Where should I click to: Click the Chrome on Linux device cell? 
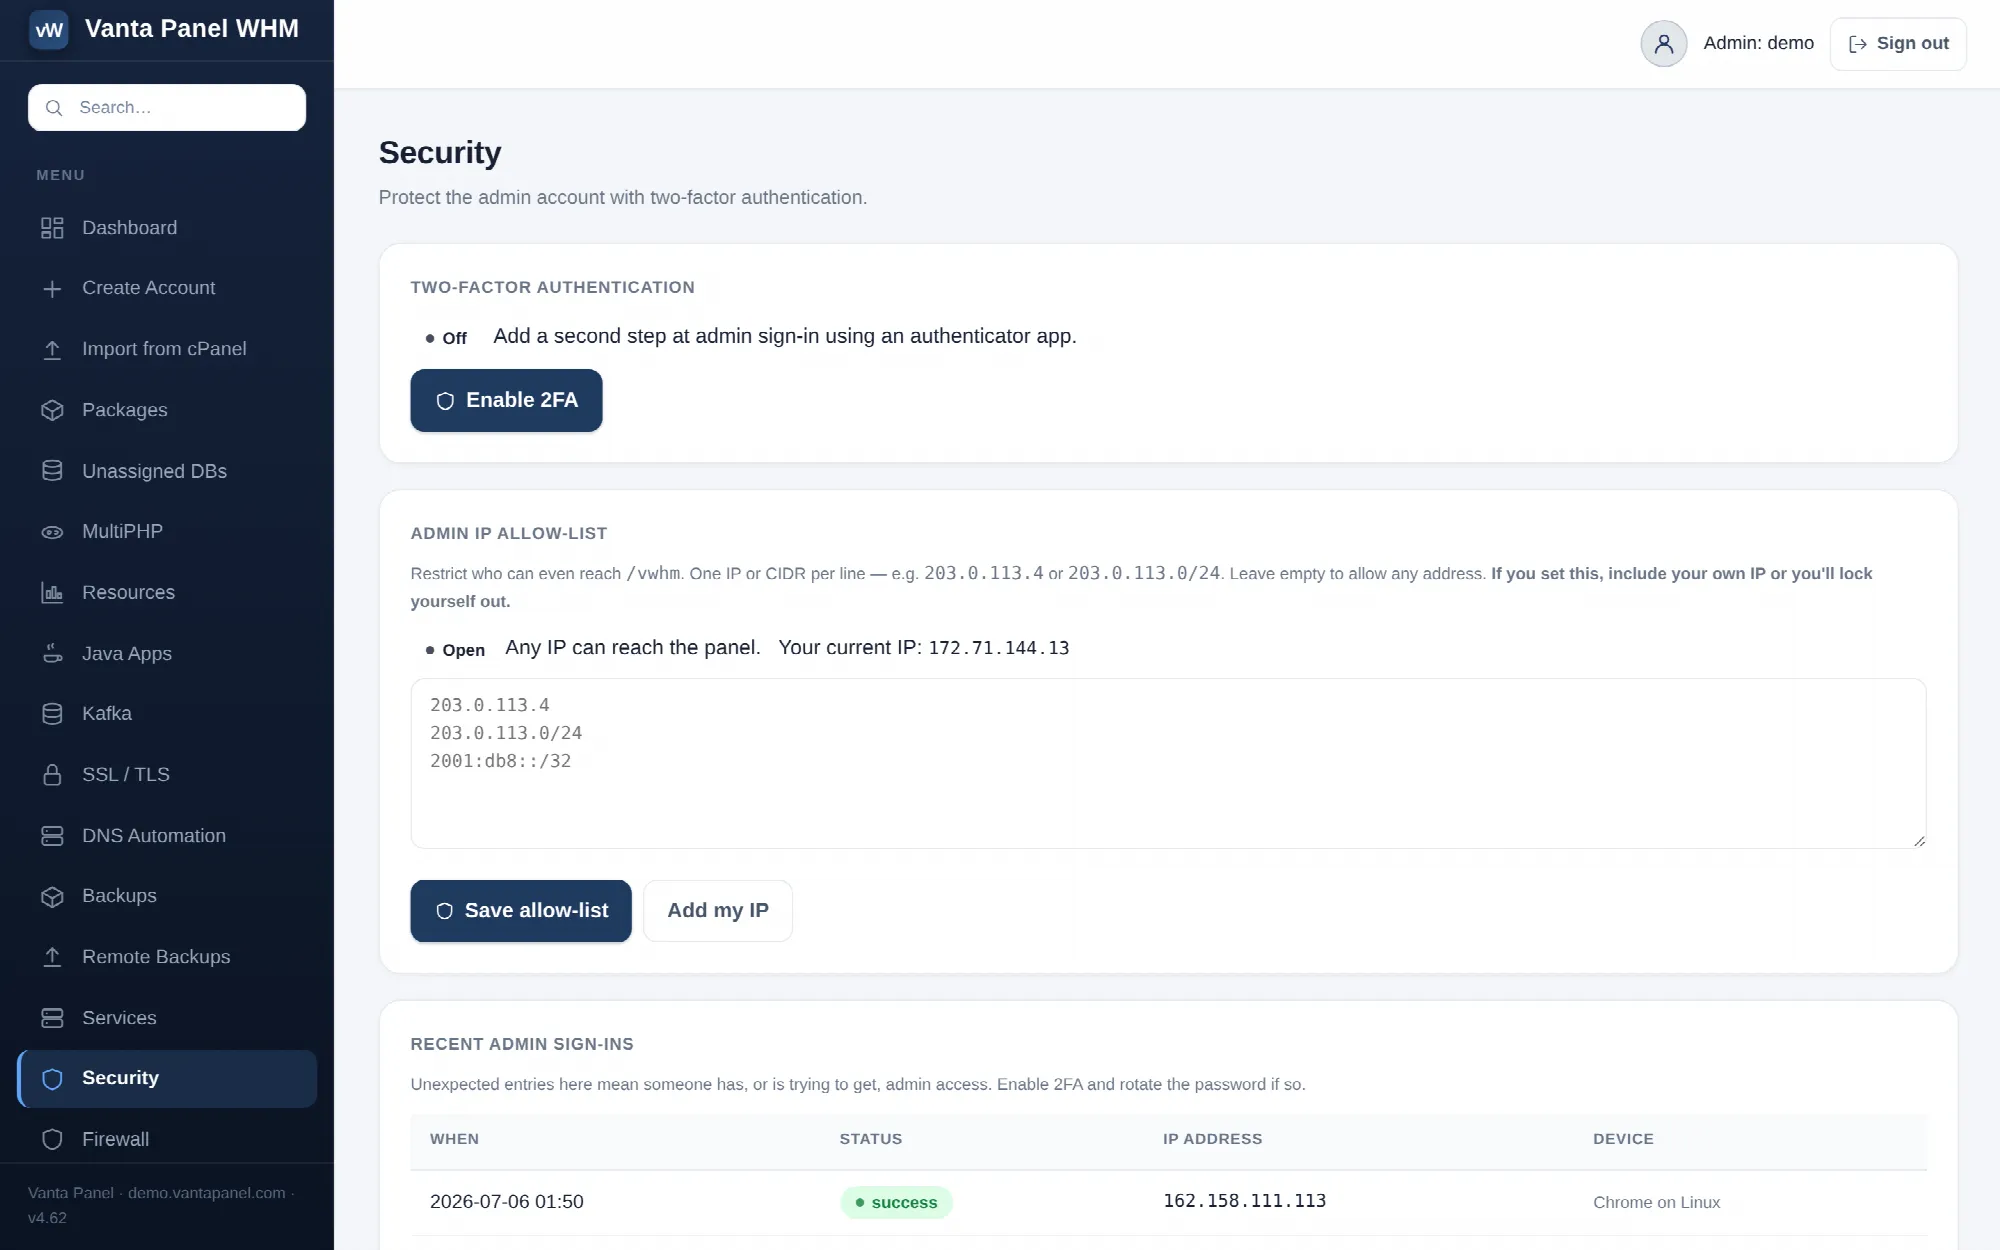point(1656,1203)
